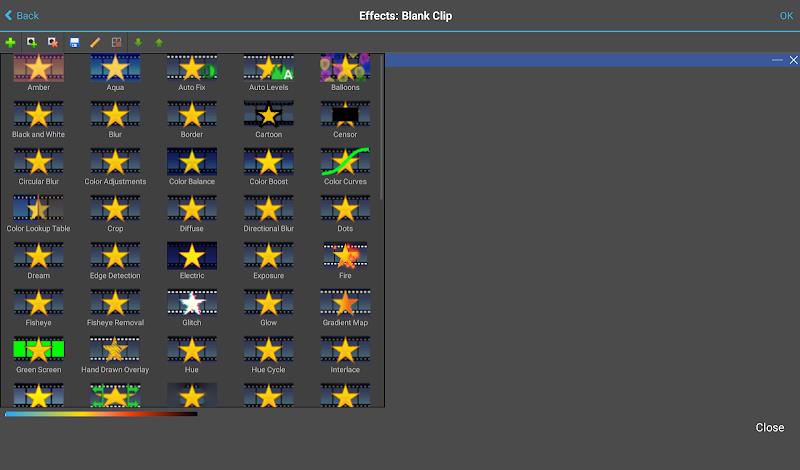Open the Color Adjustments effect

tap(115, 166)
